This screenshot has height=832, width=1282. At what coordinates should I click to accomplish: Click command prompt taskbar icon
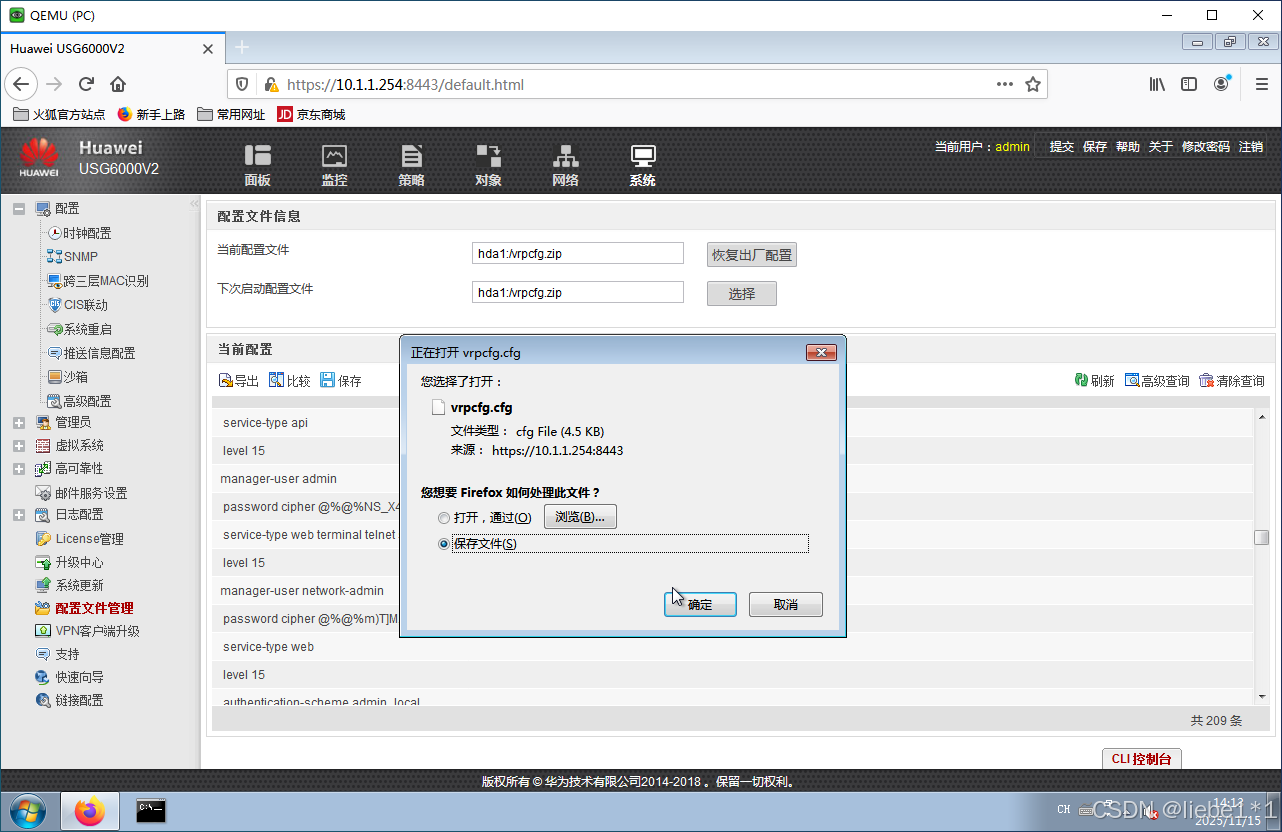[x=151, y=811]
